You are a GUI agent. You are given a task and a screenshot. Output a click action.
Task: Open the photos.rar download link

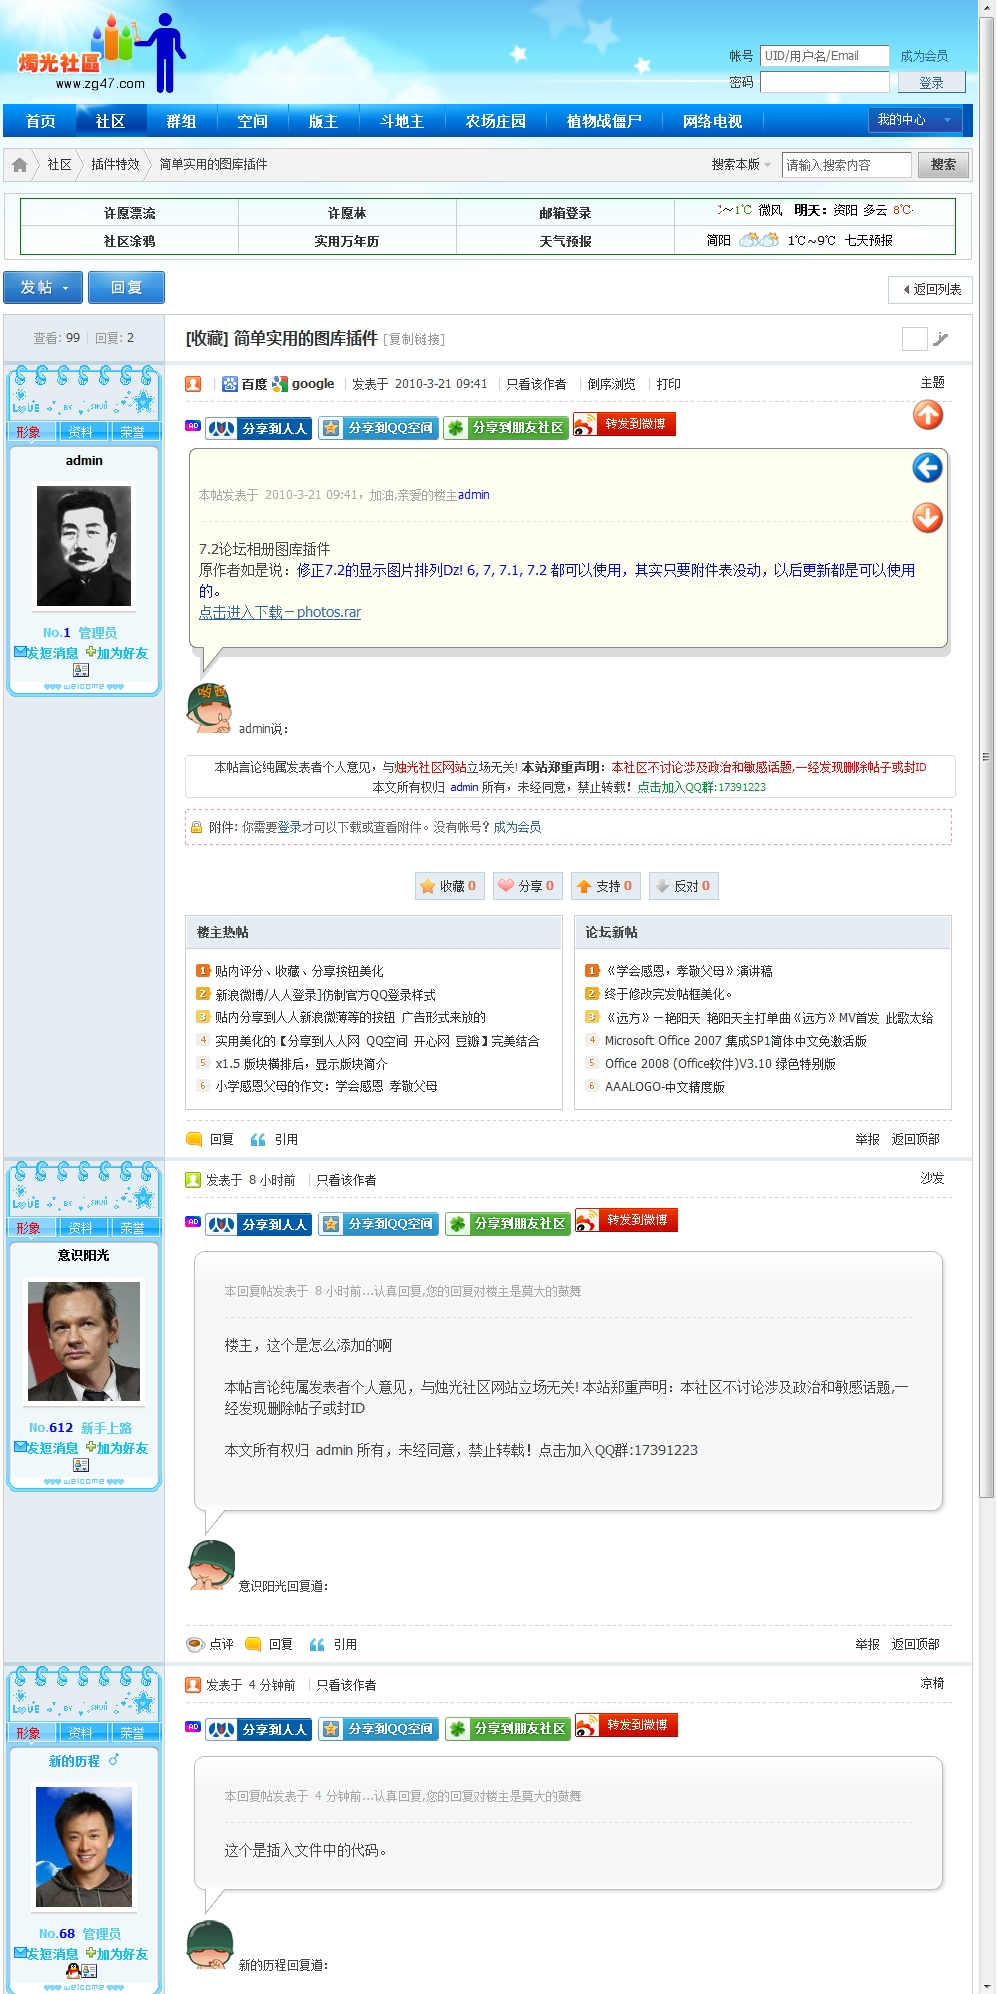280,612
